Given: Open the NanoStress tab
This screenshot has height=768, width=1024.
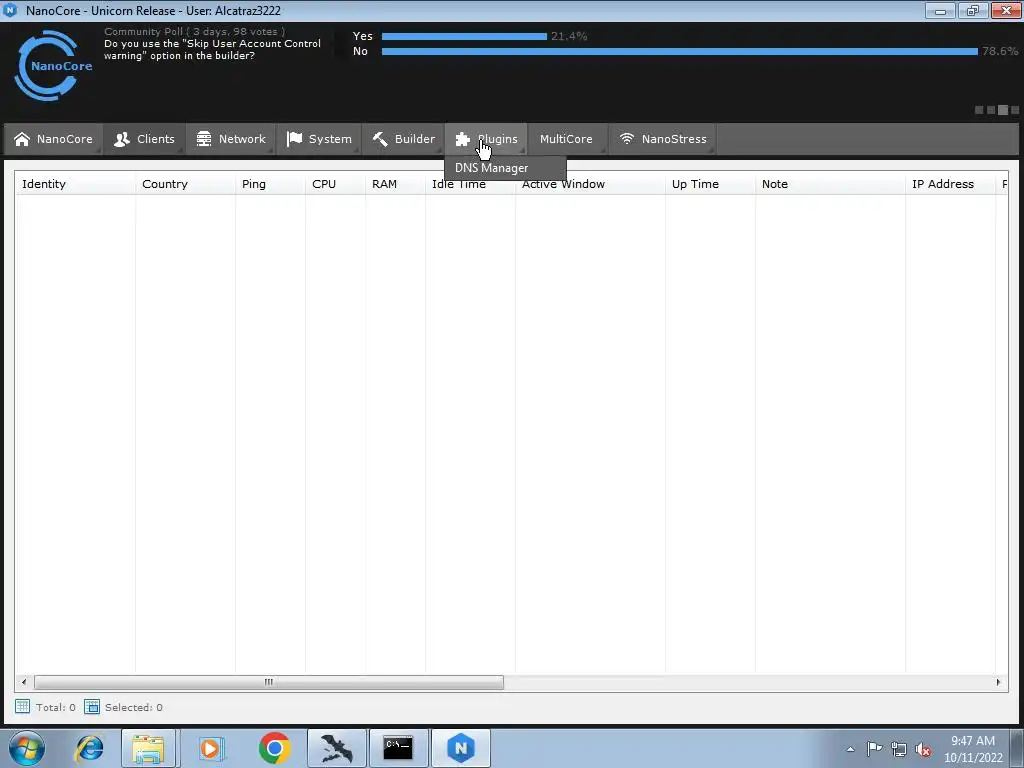Looking at the screenshot, I should coord(662,139).
